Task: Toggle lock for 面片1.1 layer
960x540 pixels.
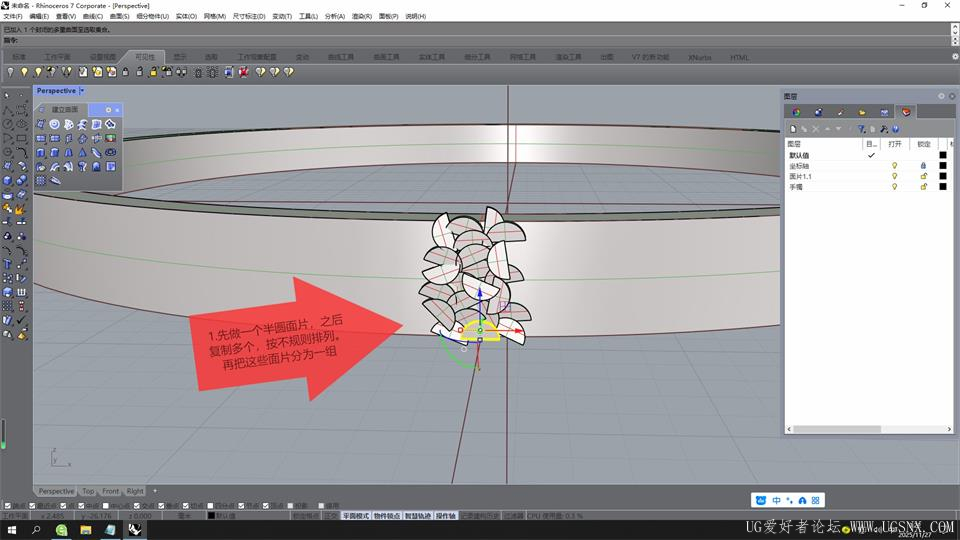Action: (x=923, y=176)
